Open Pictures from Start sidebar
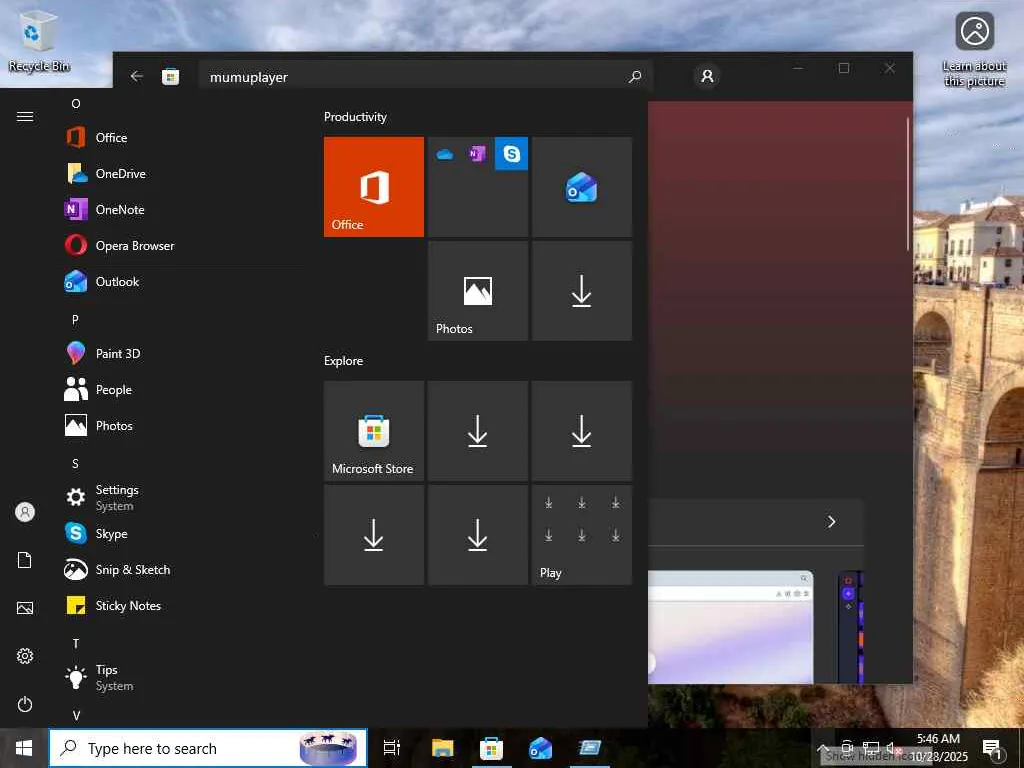Screen dimensions: 1024x768 tap(25, 608)
